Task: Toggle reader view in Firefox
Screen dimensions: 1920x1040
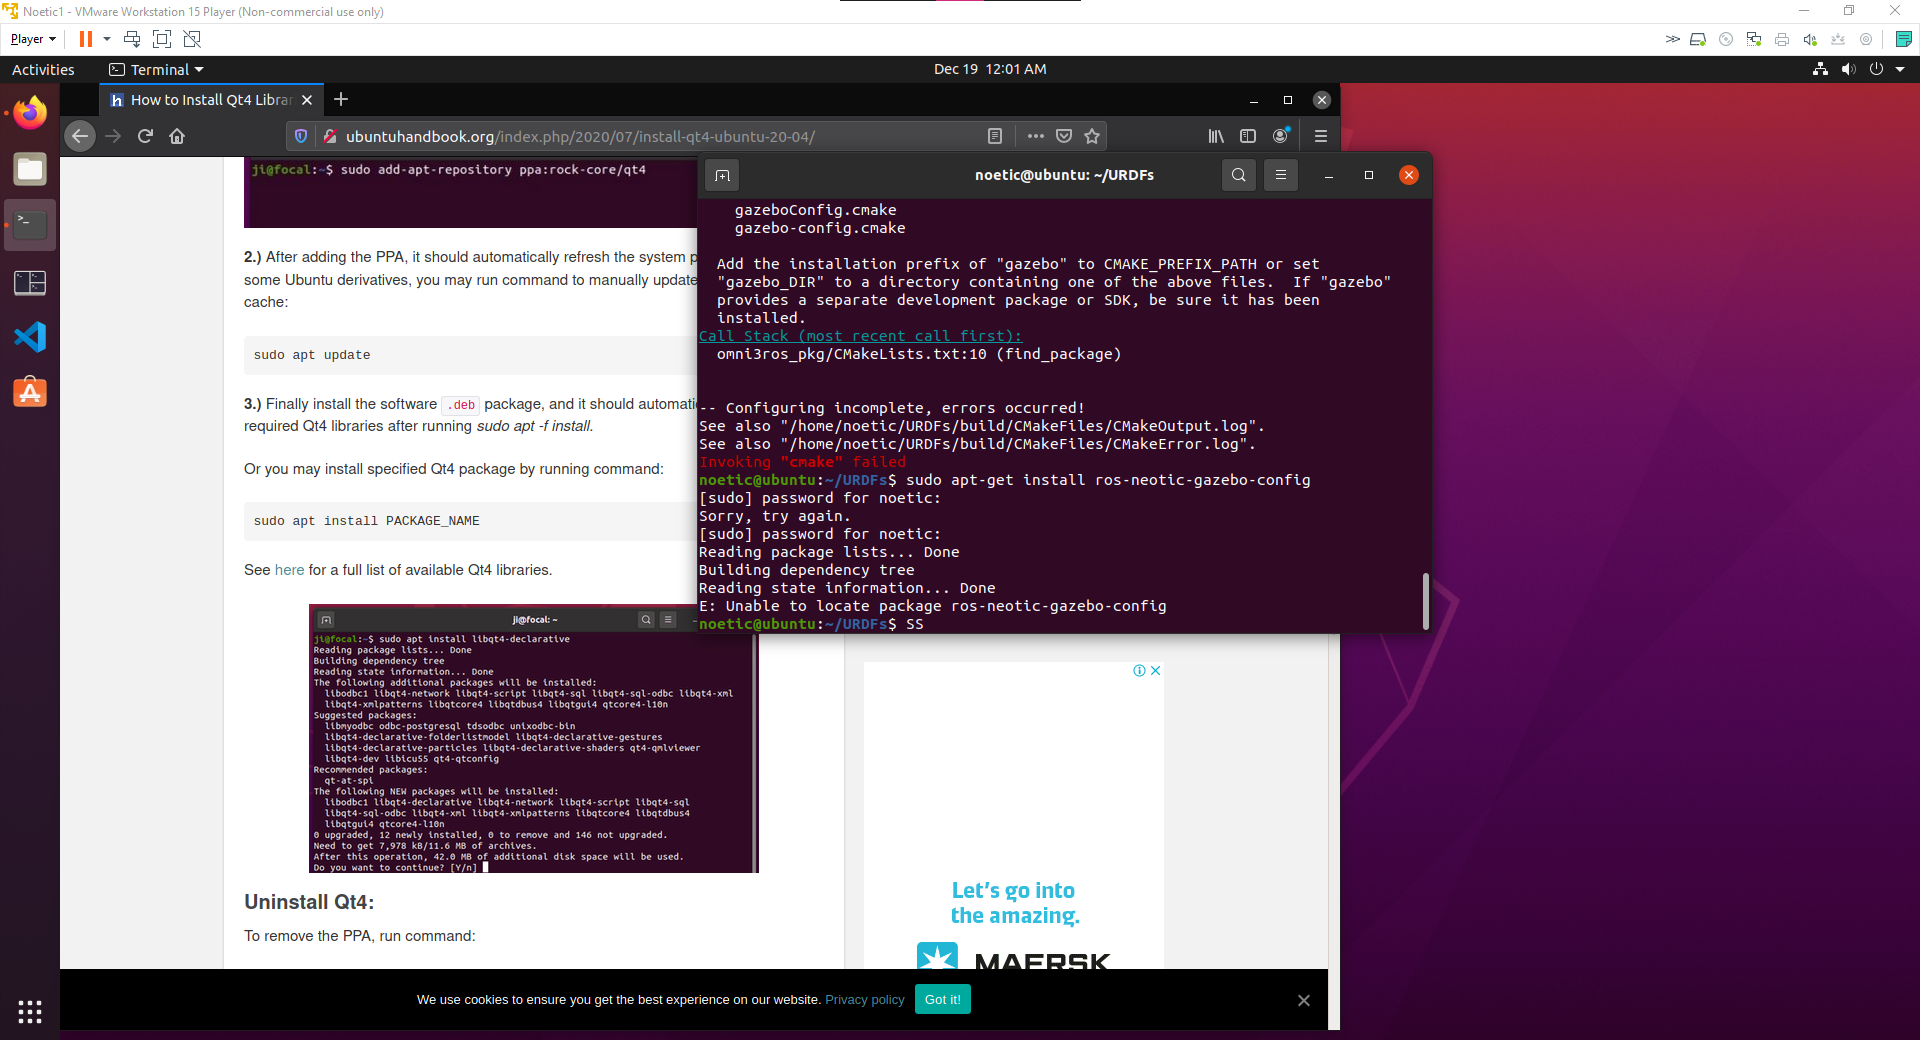Action: (995, 136)
